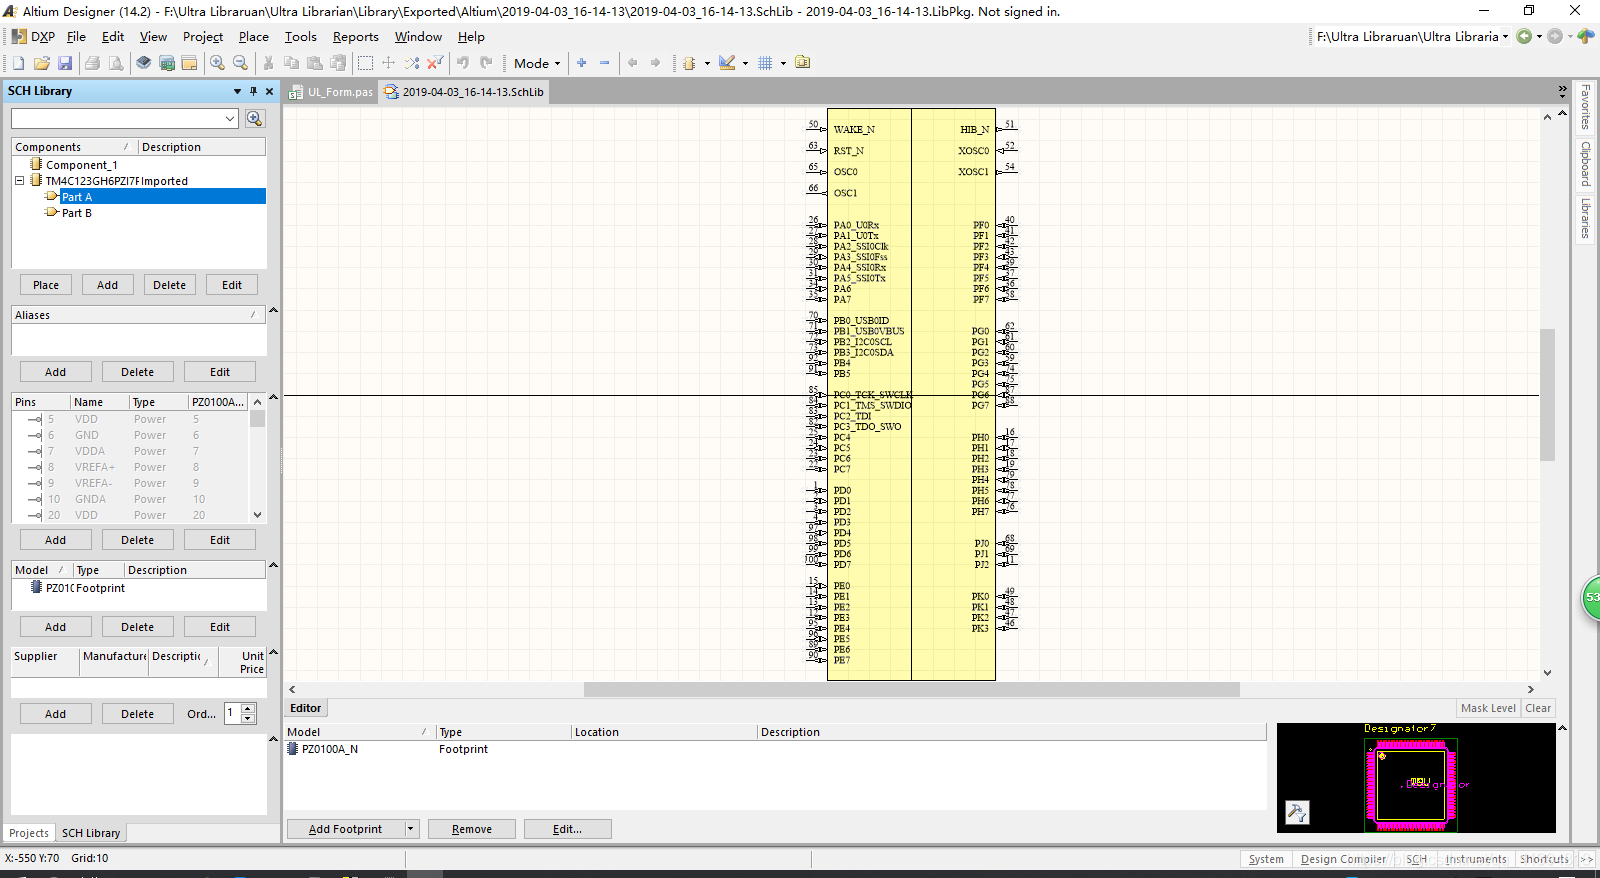This screenshot has height=878, width=1600.
Task: Expand the component filter combo box
Action: [230, 119]
